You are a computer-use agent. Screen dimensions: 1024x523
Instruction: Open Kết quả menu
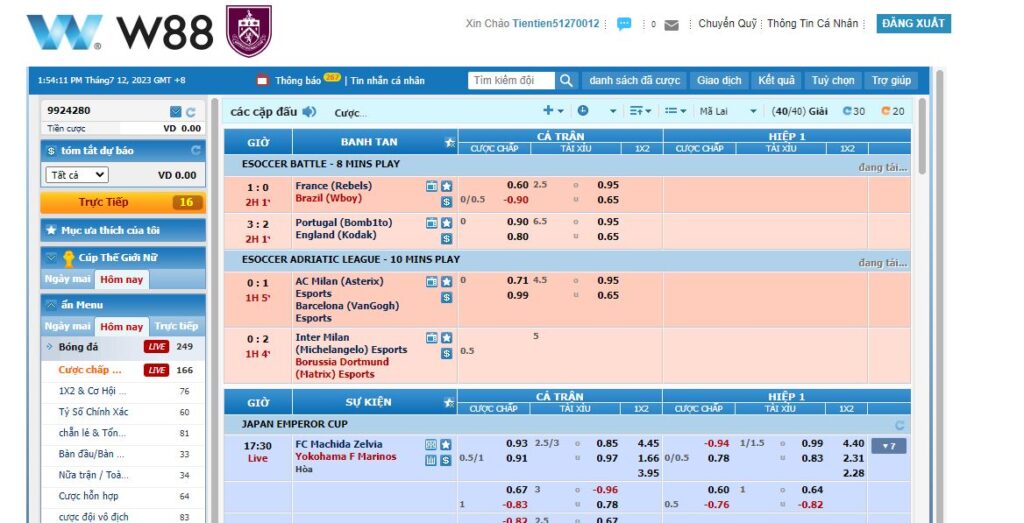[x=776, y=80]
